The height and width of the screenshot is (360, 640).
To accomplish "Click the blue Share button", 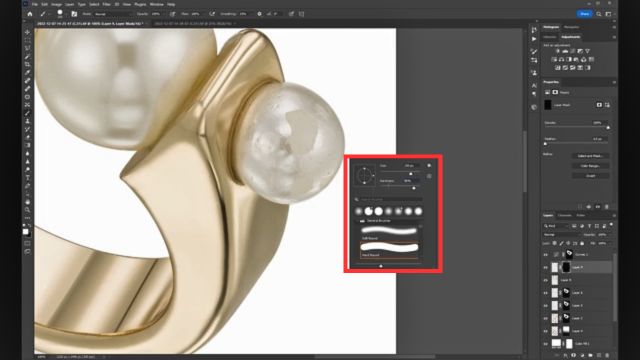I will [x=584, y=14].
